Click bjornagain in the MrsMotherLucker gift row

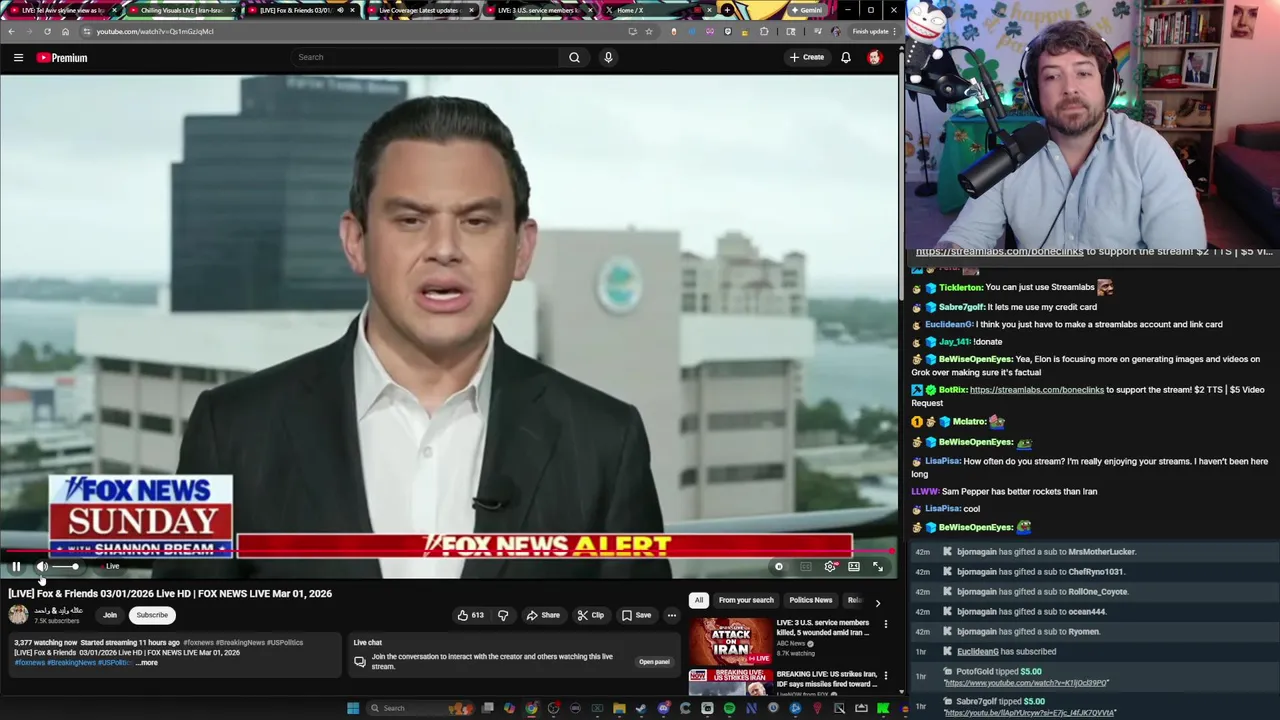(977, 552)
